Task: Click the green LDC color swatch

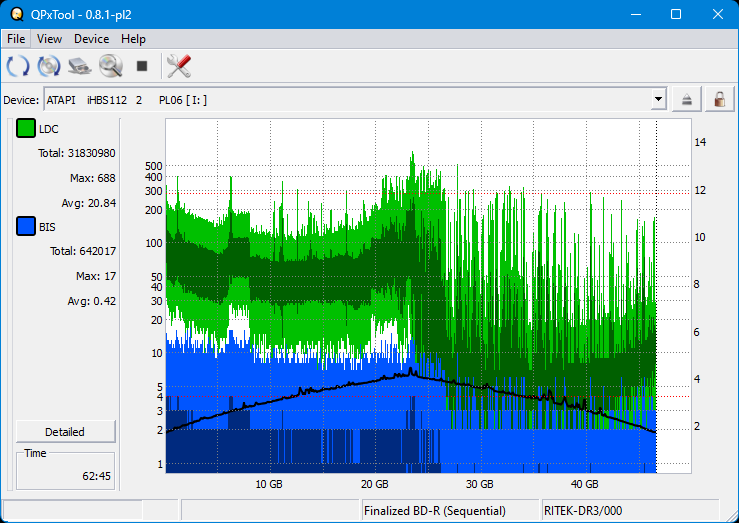Action: coord(26,129)
